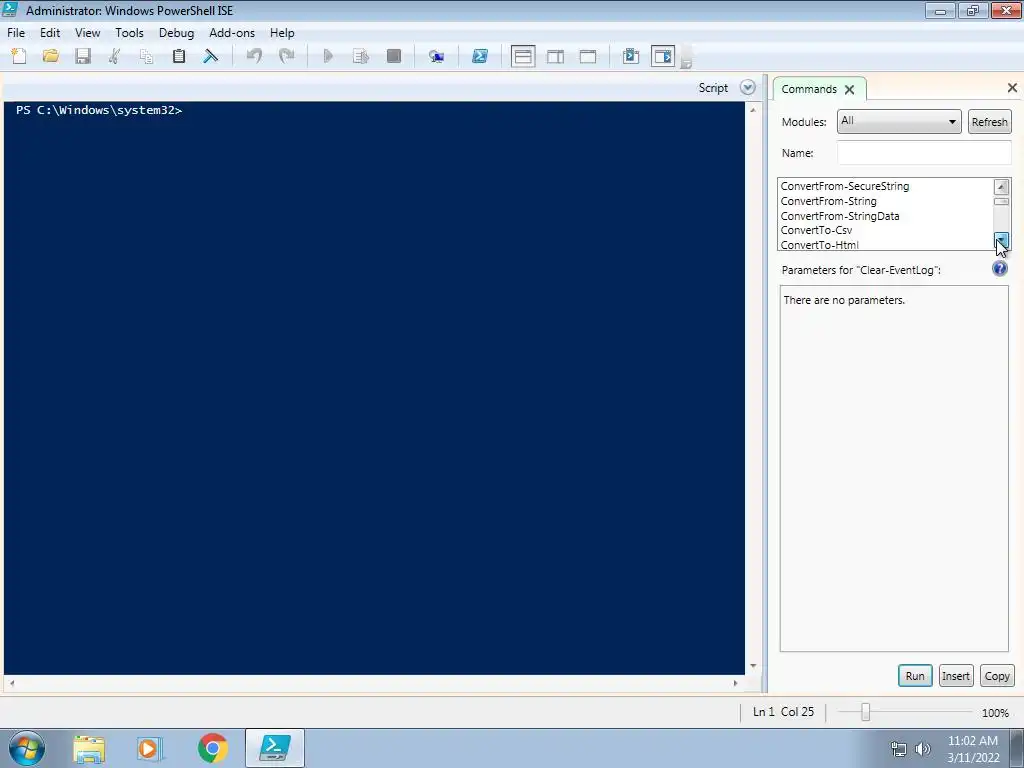Viewport: 1024px width, 768px height.
Task: Click the Insert button in Commands pane
Action: 955,676
